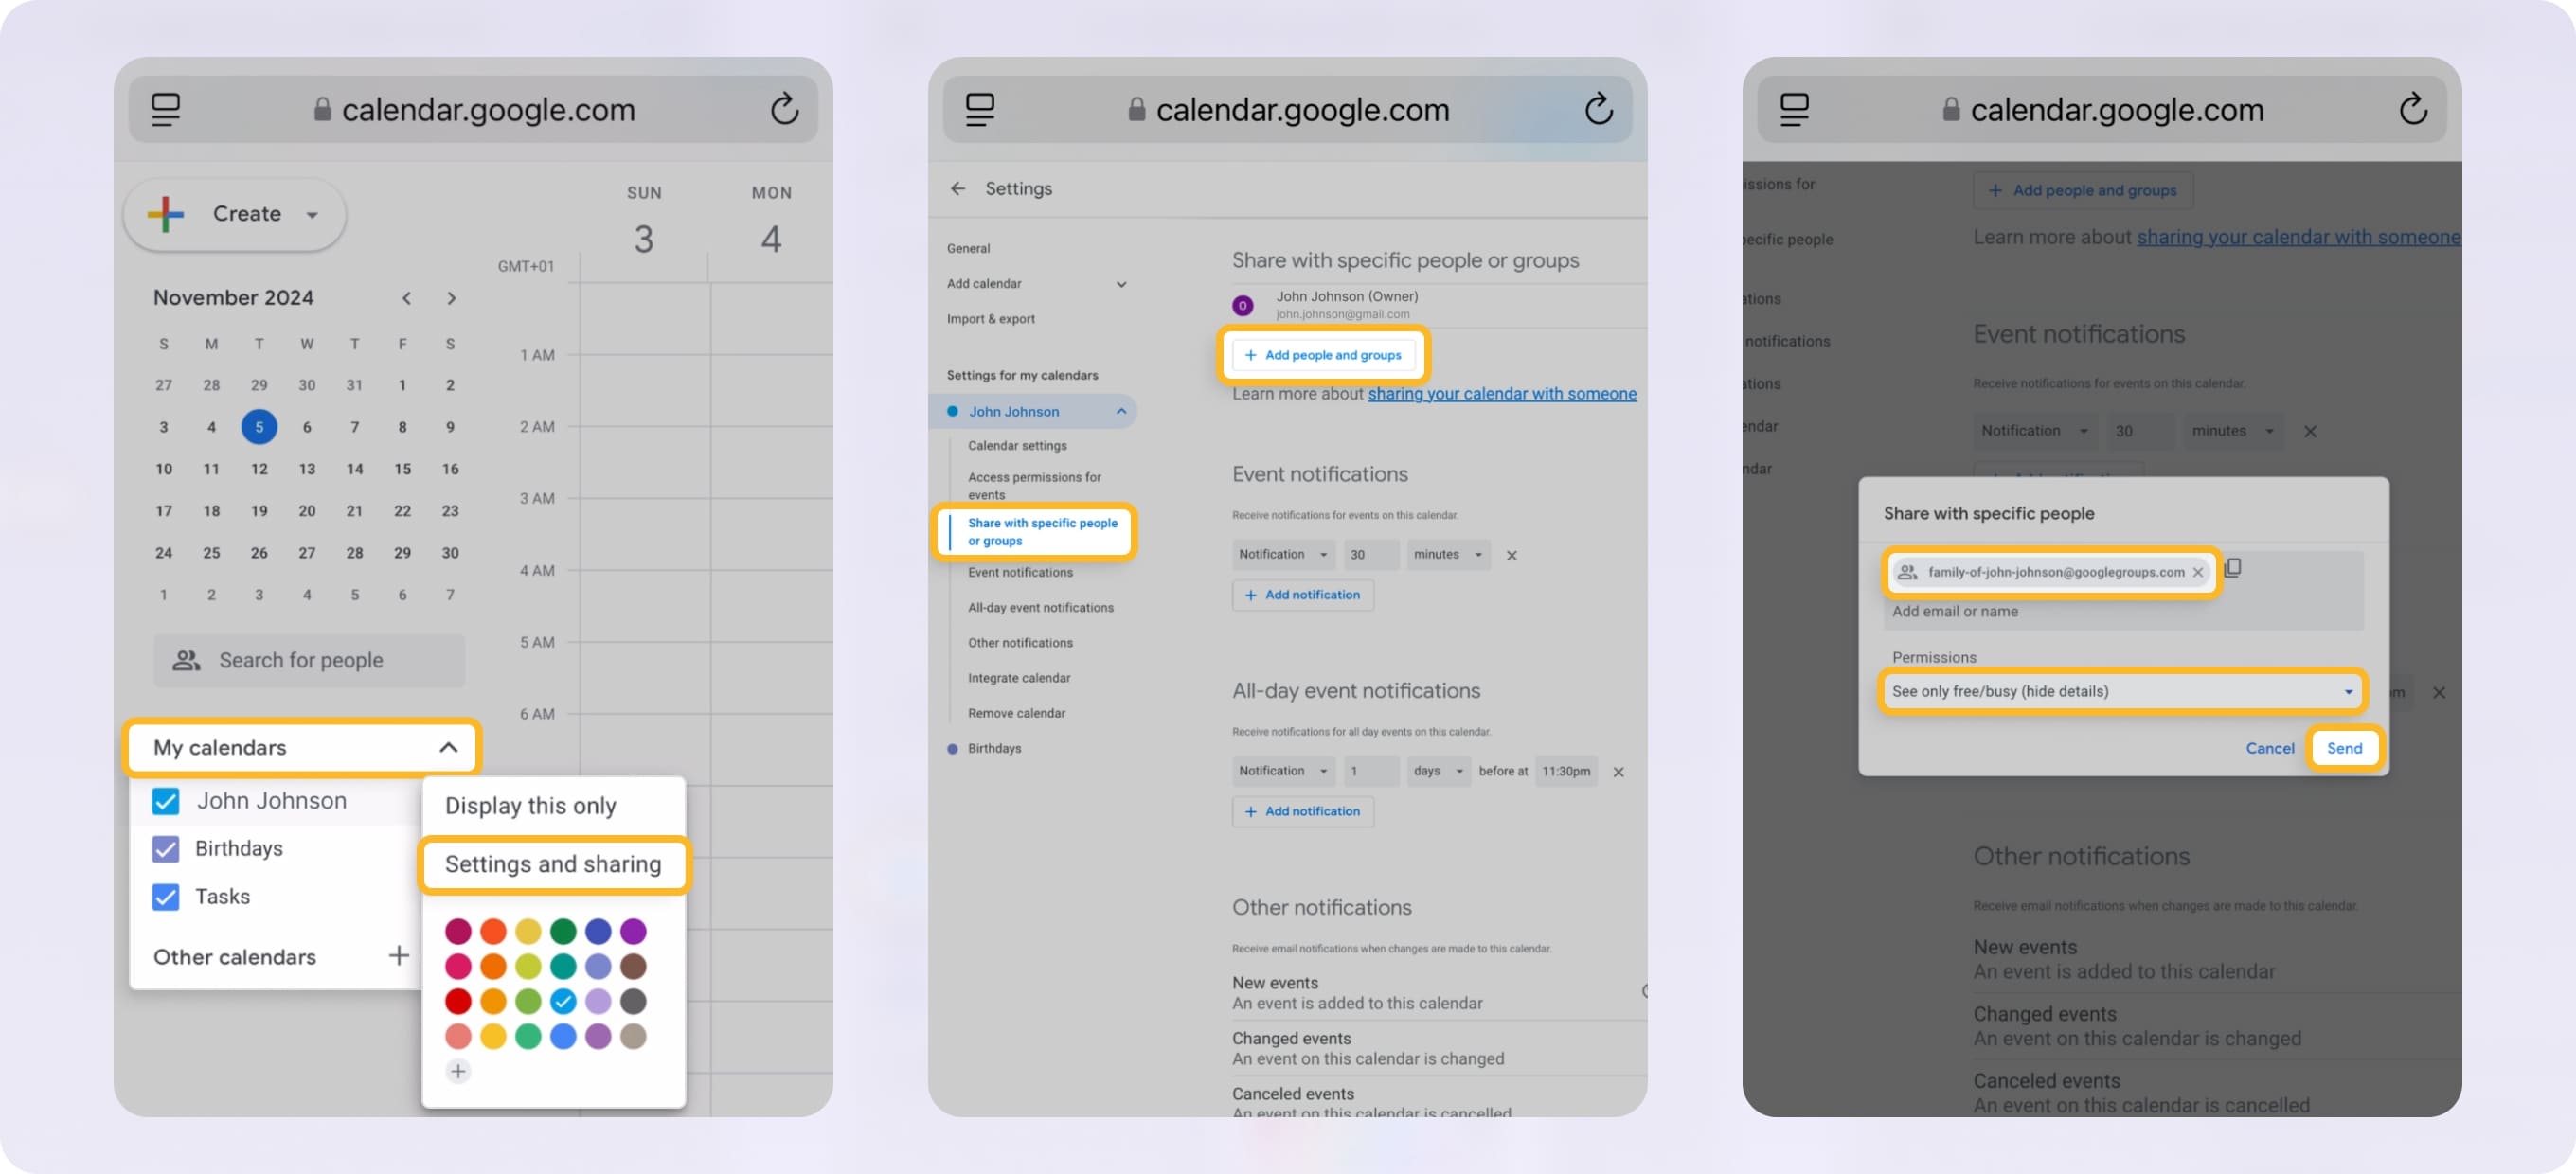
Task: Collapse My calendars section
Action: coord(448,747)
